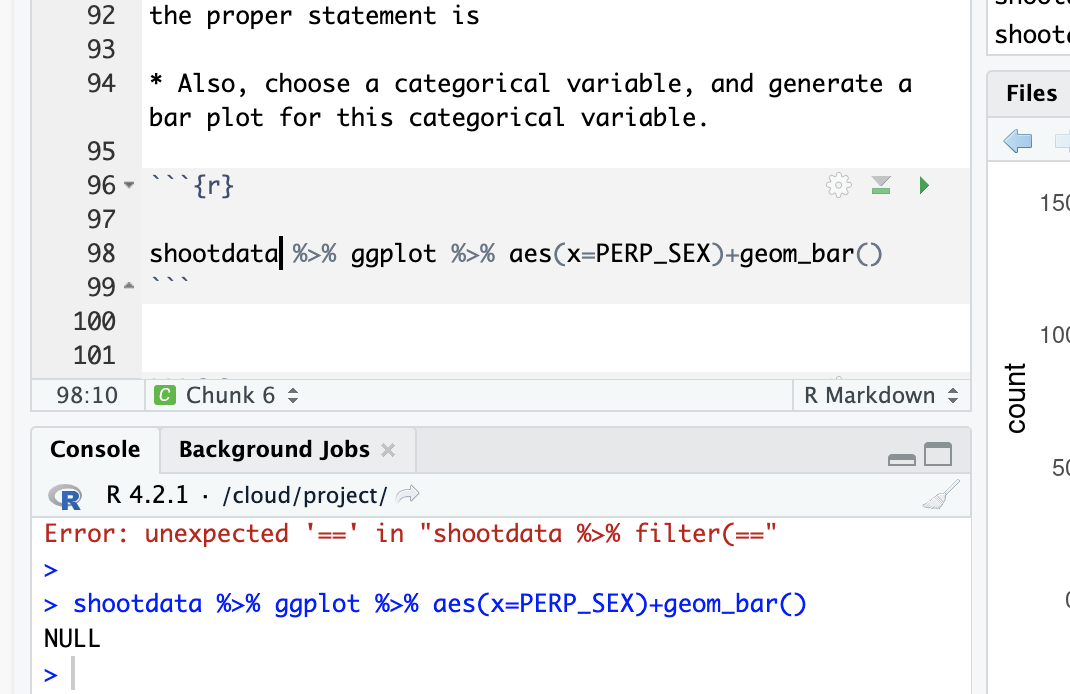Click text 'the proper statement is'
Screen dimensions: 1070x694
click(x=315, y=16)
